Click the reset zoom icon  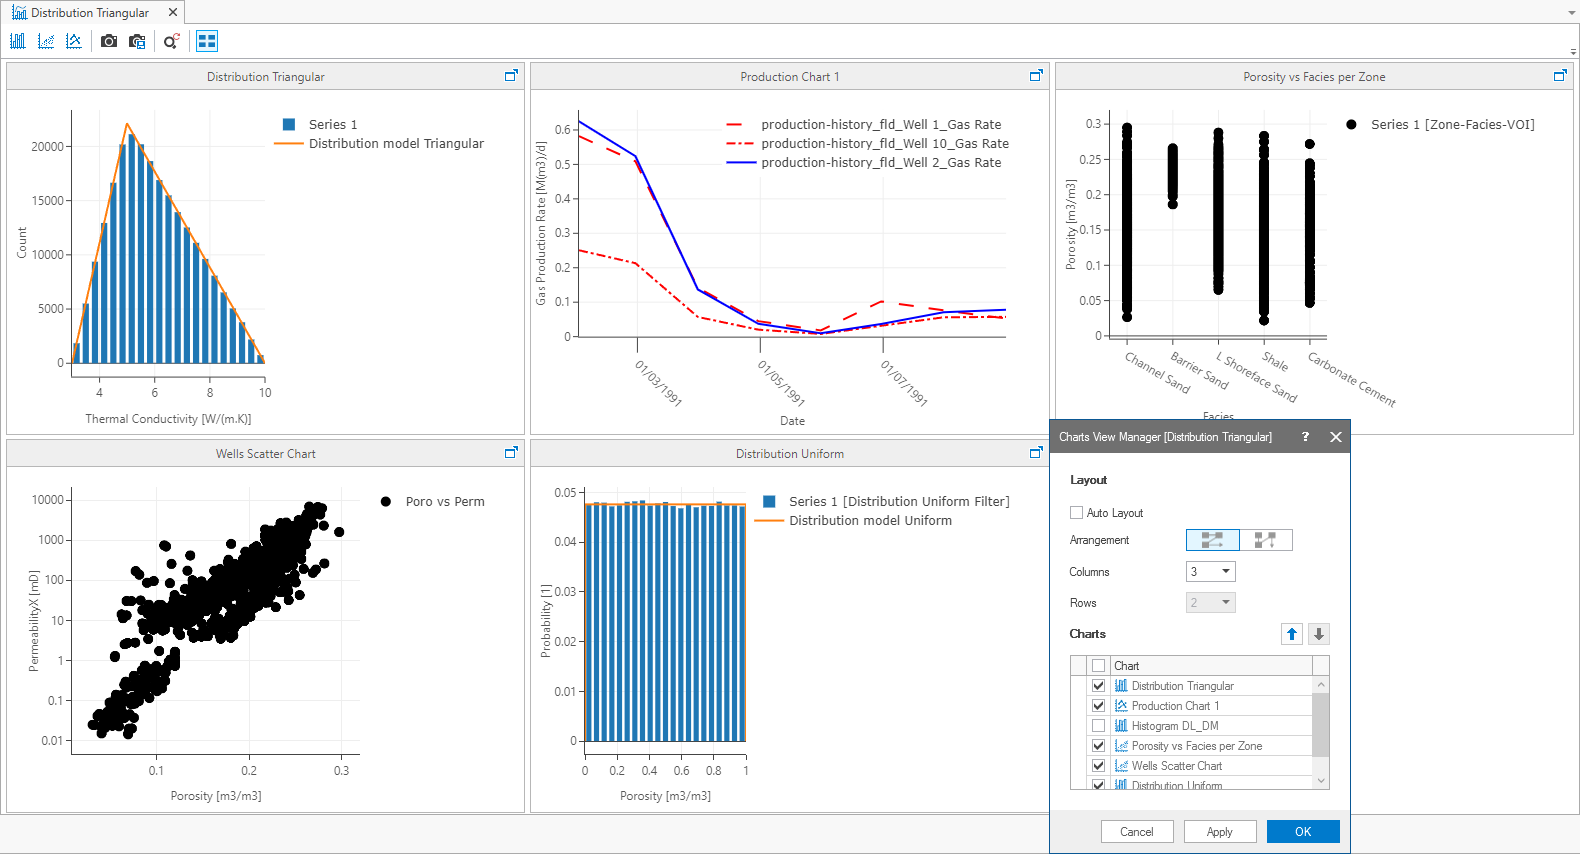point(171,41)
